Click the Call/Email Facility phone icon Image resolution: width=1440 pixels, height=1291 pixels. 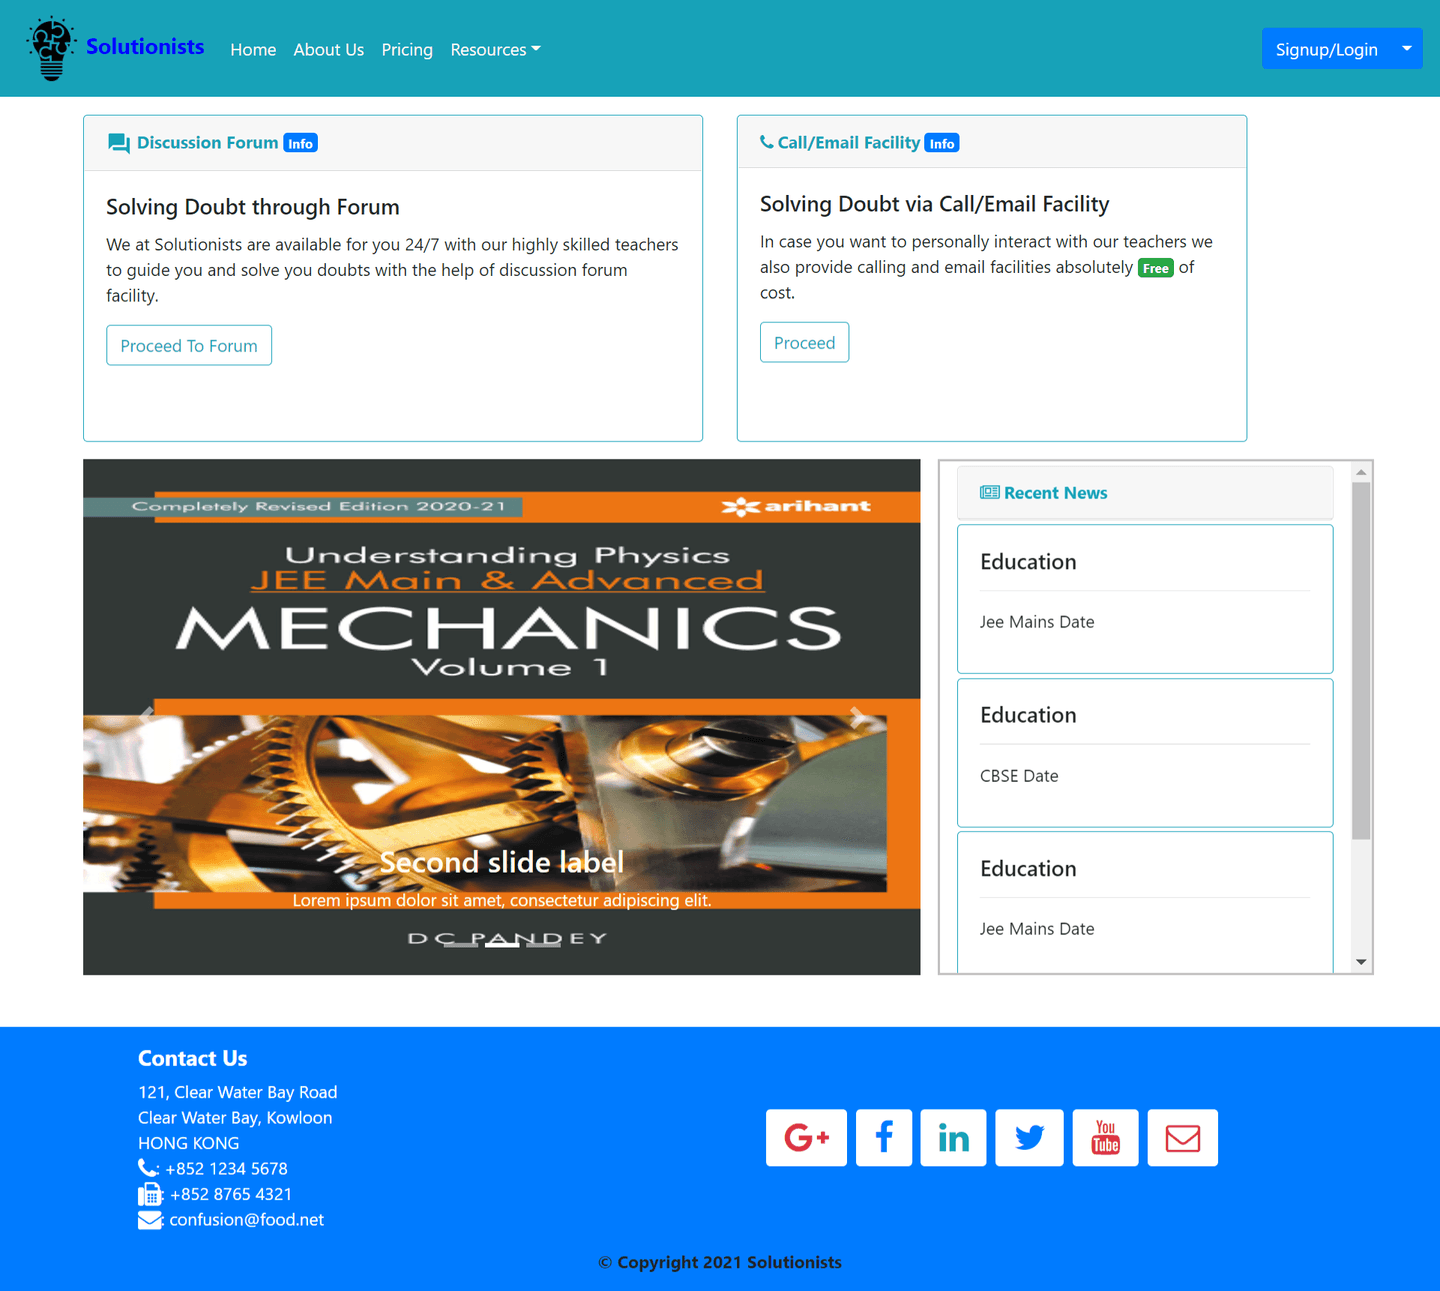pos(766,142)
